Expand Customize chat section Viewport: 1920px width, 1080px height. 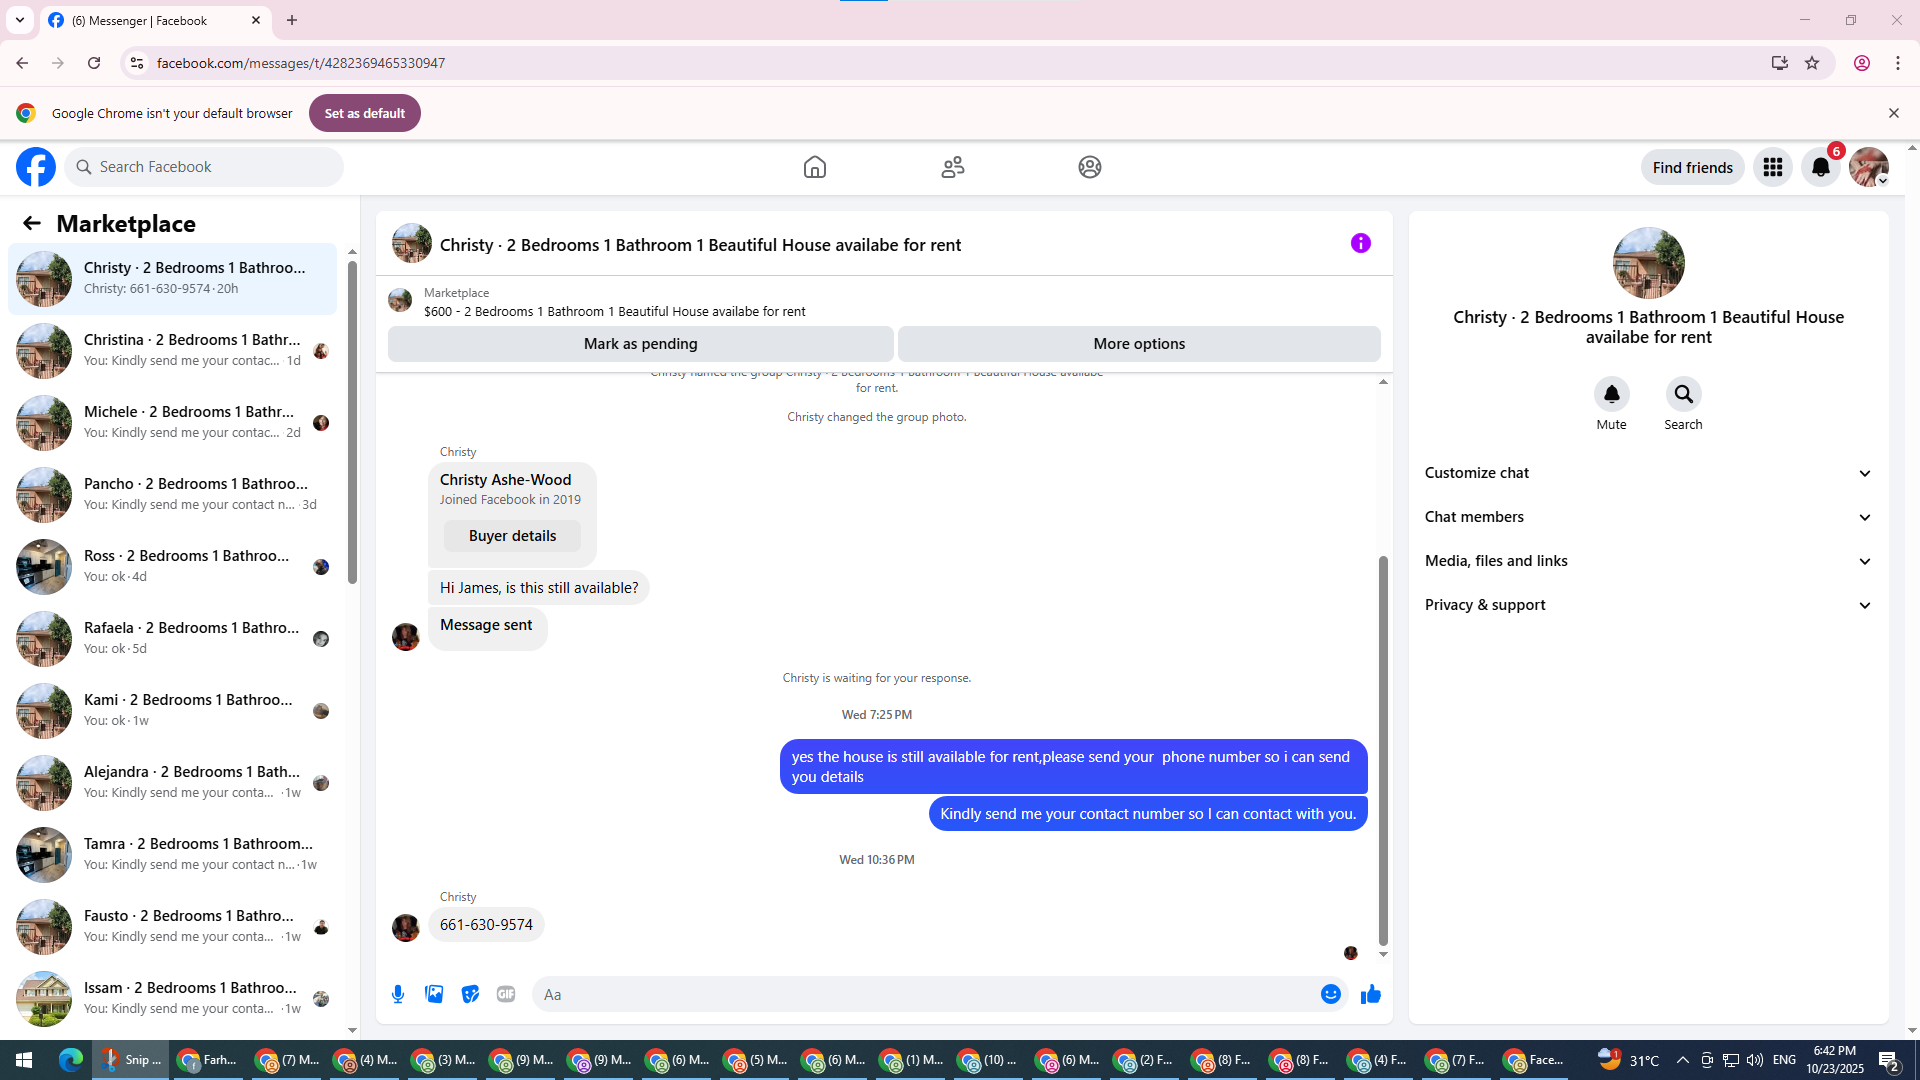pos(1648,473)
